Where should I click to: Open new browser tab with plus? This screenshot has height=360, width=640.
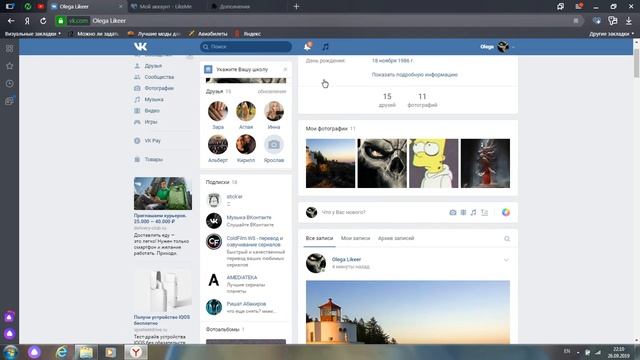click(x=296, y=7)
